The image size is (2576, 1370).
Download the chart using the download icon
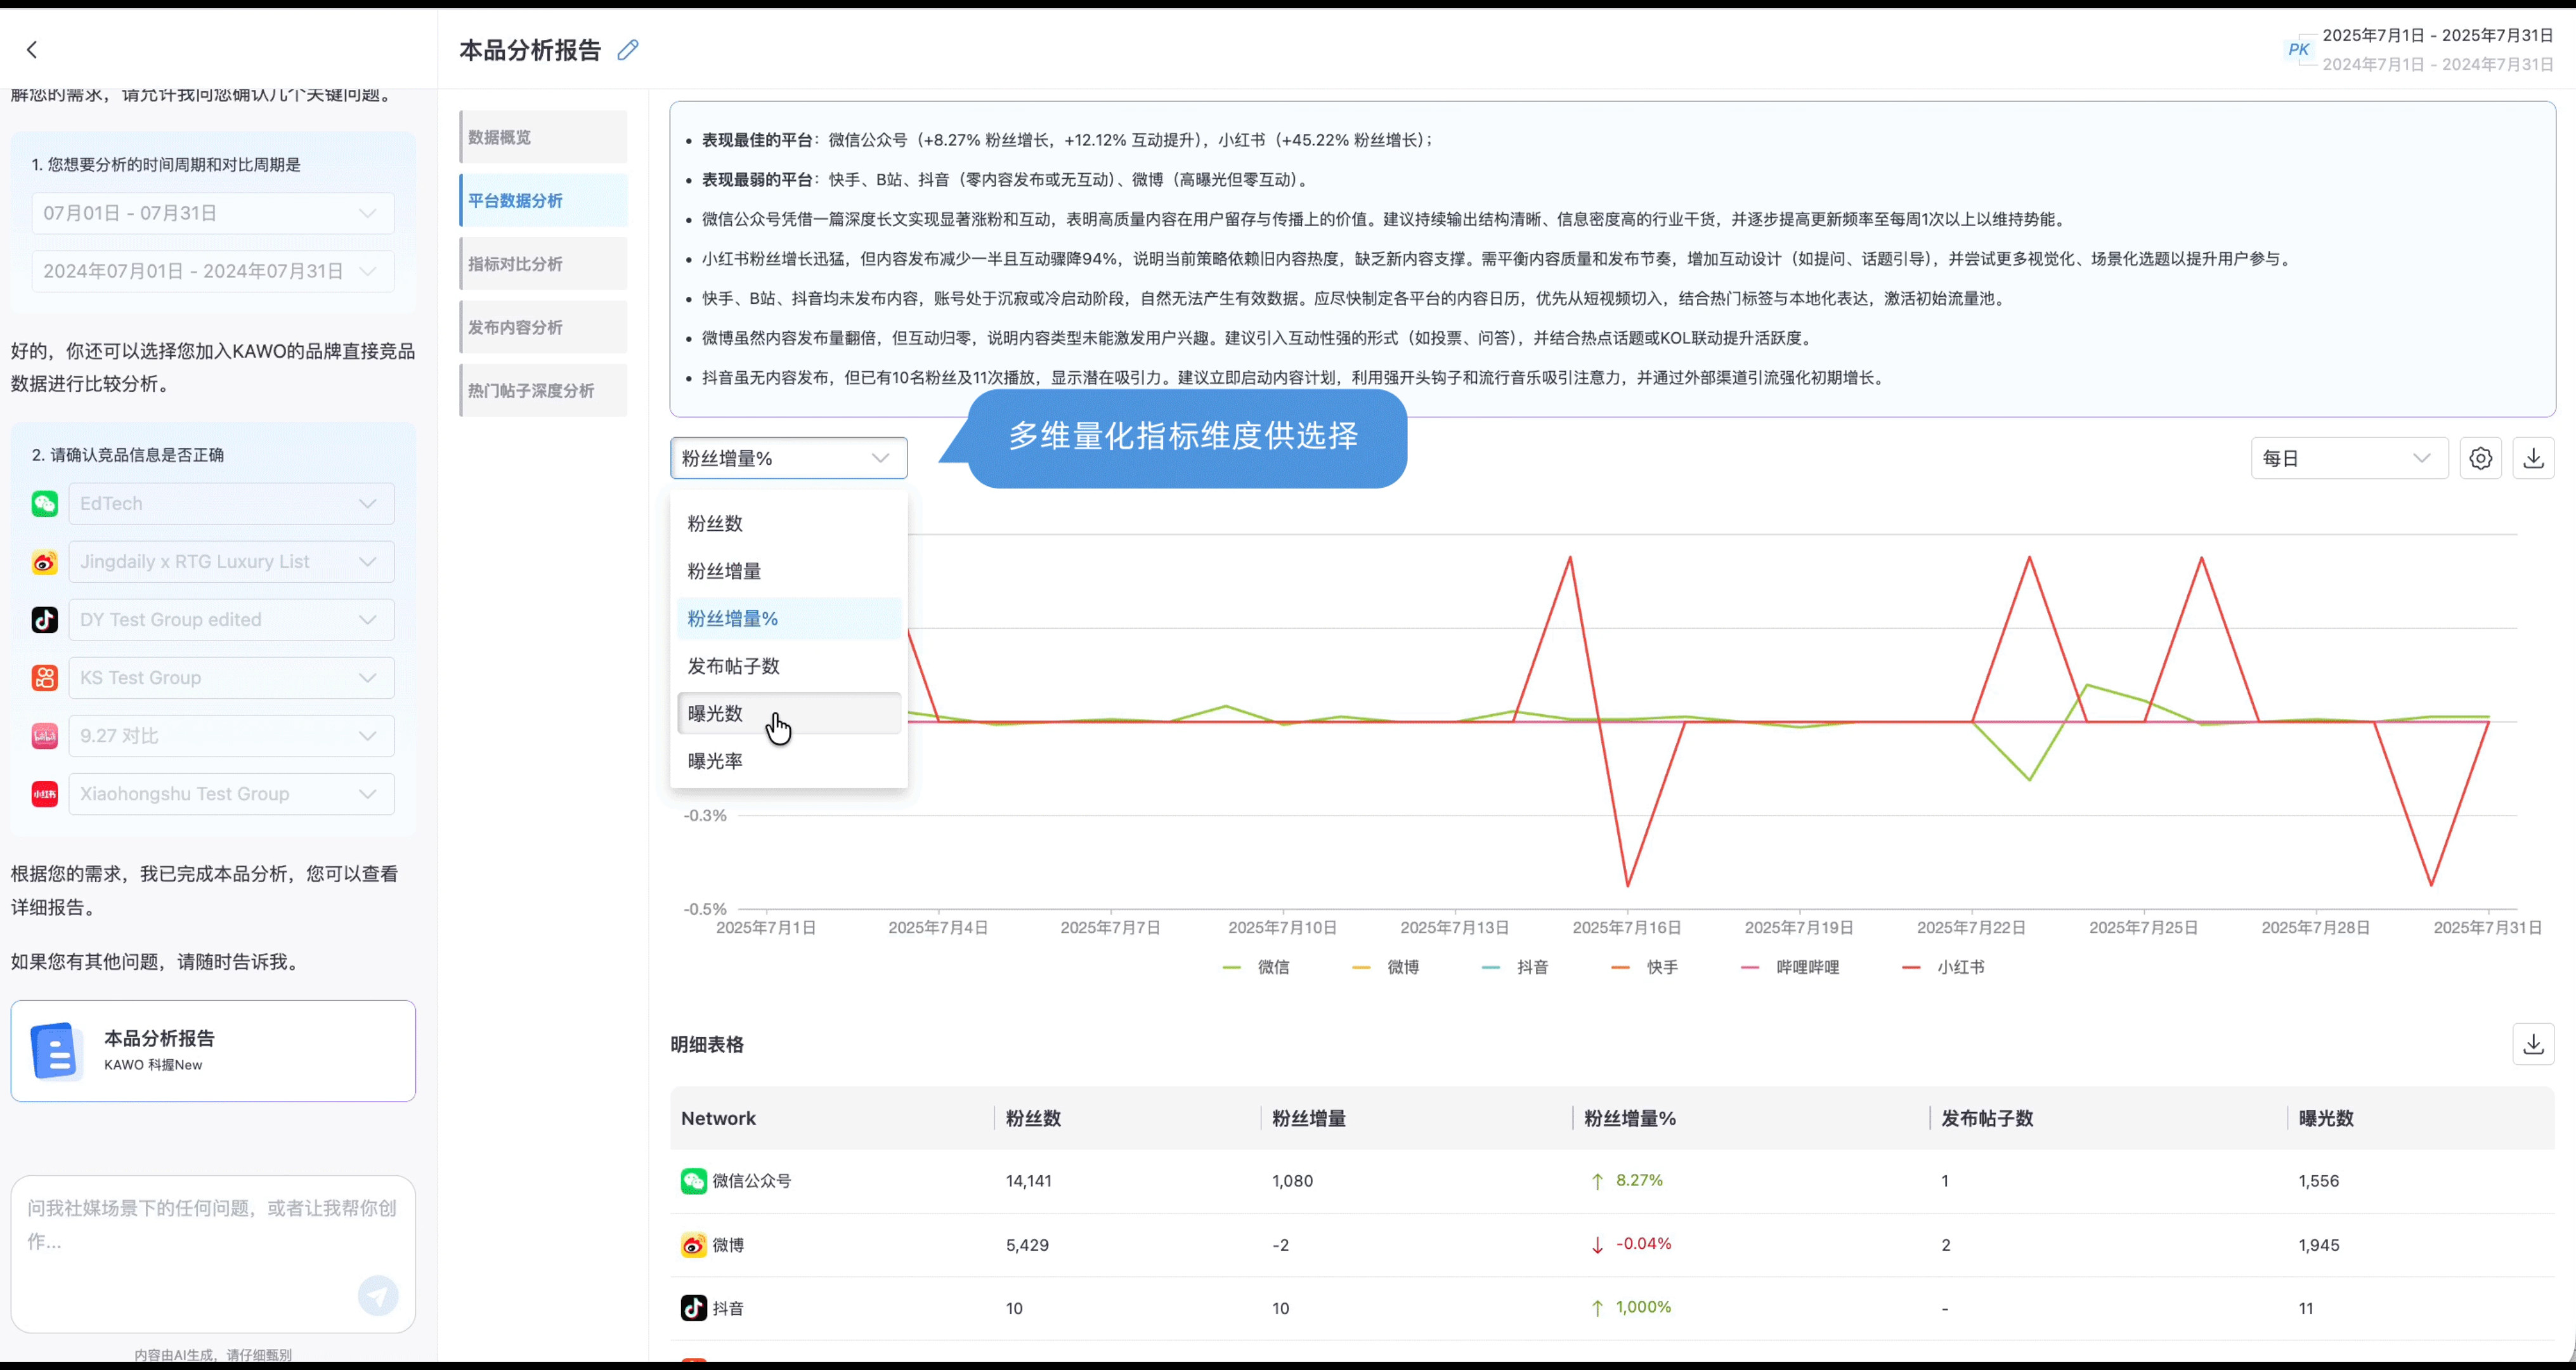coord(2533,458)
